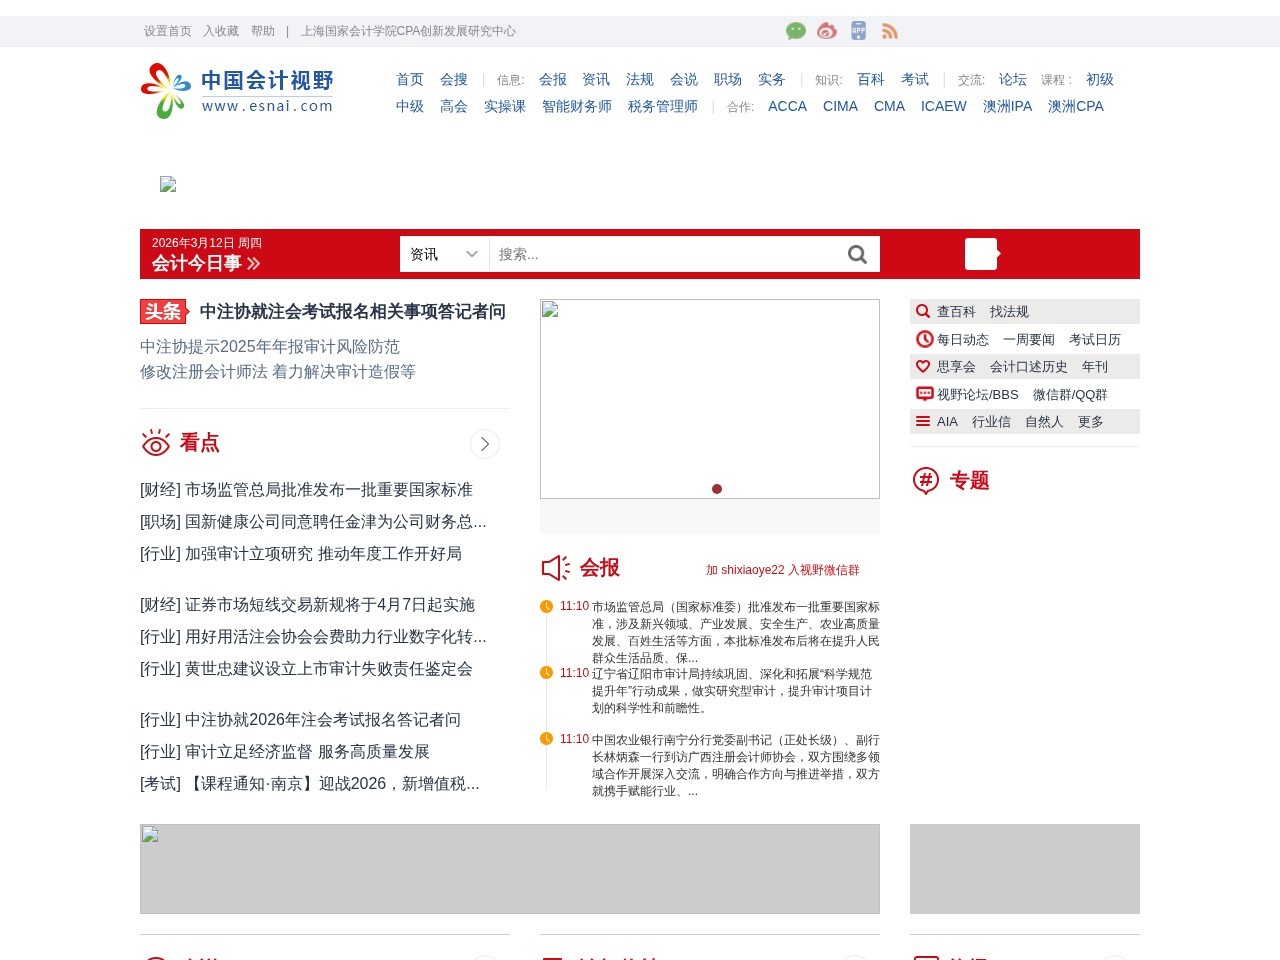Open the Weibo icon in the top bar
Screen dimensions: 1280x960
[827, 31]
